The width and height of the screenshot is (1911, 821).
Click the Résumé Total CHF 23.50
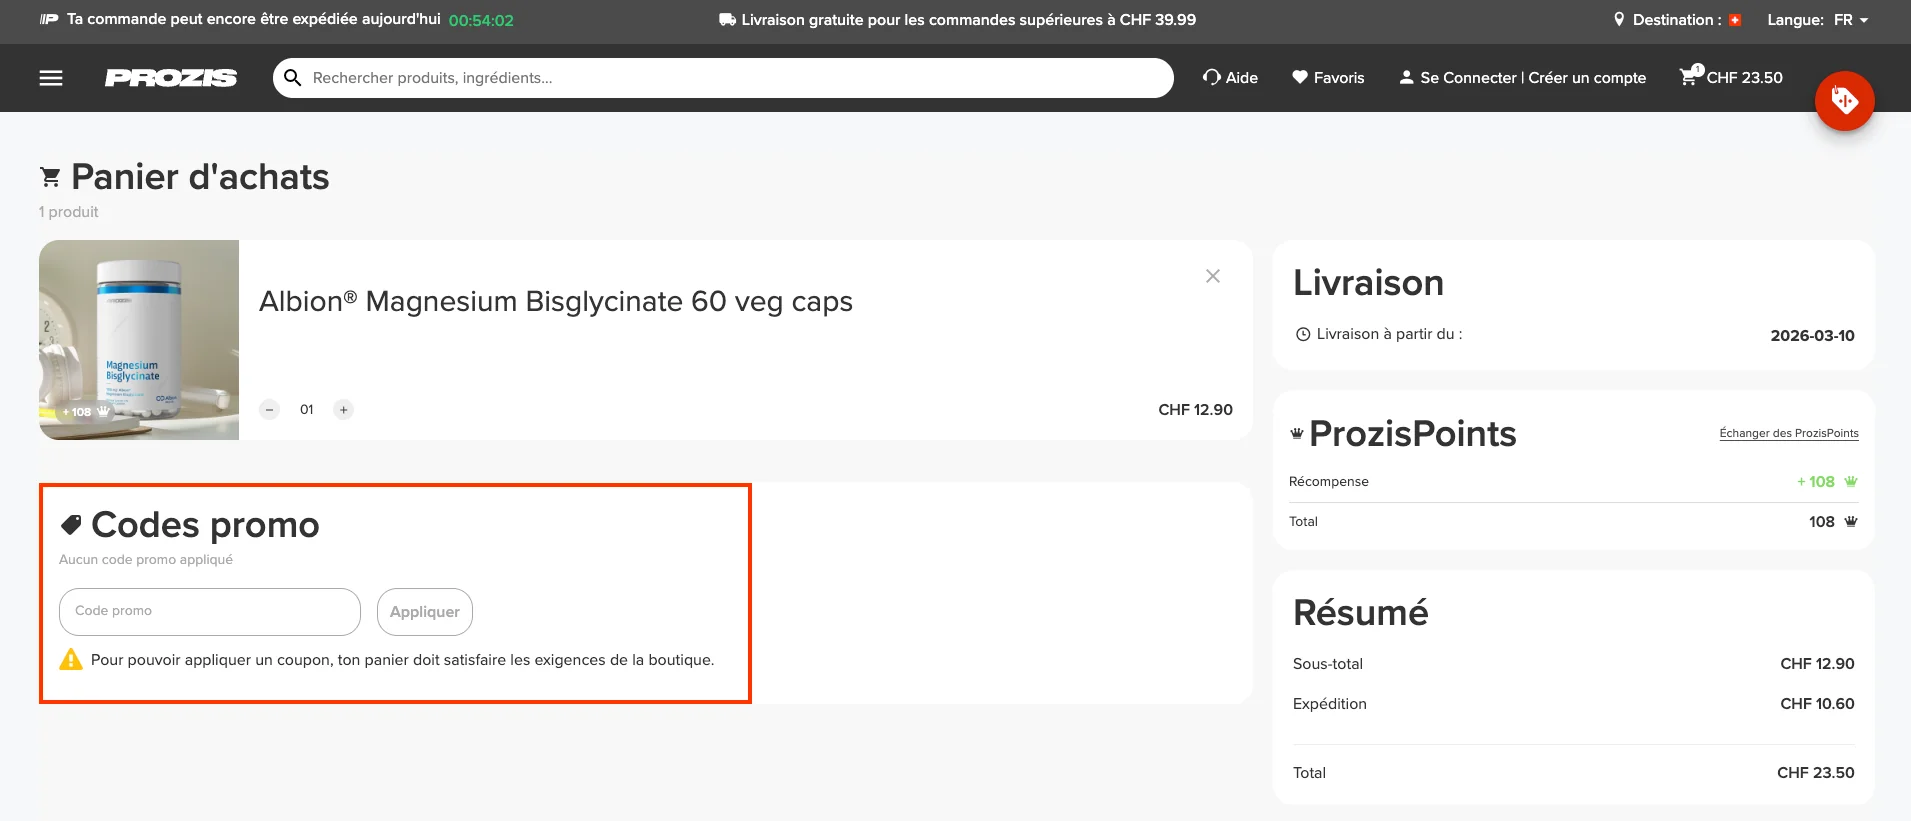(x=1815, y=773)
